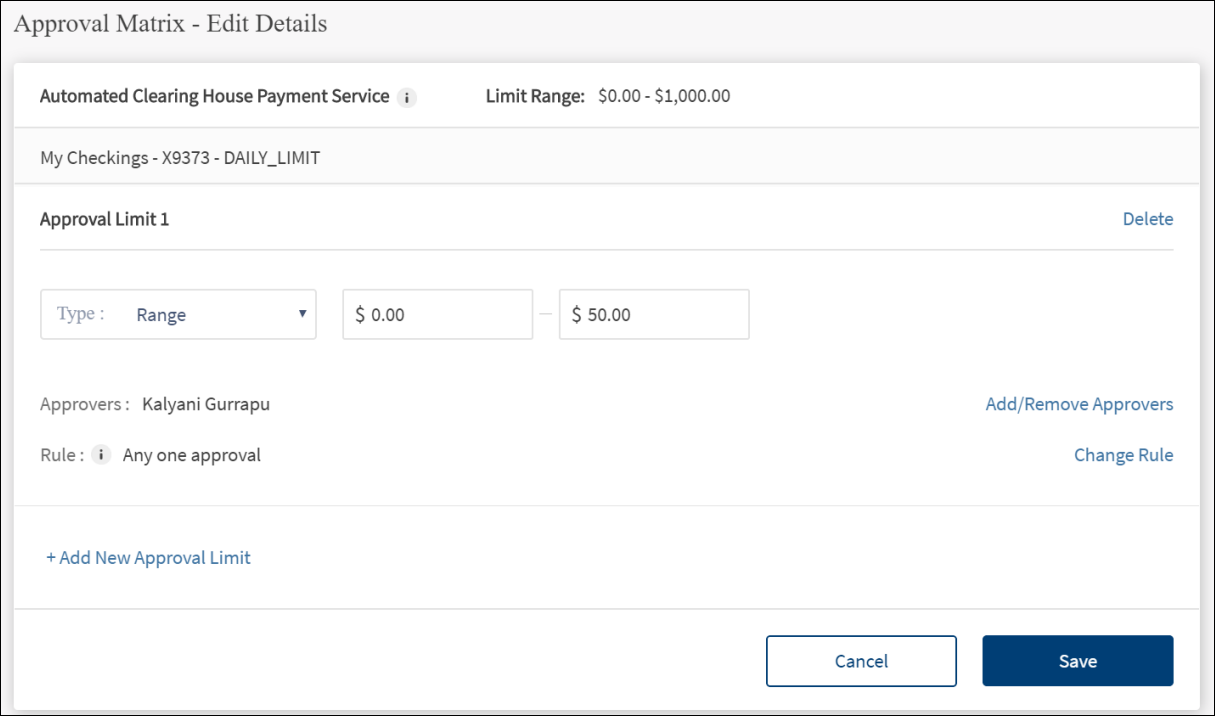Add a new approval limit
Screen dimensions: 1215x716
point(148,558)
